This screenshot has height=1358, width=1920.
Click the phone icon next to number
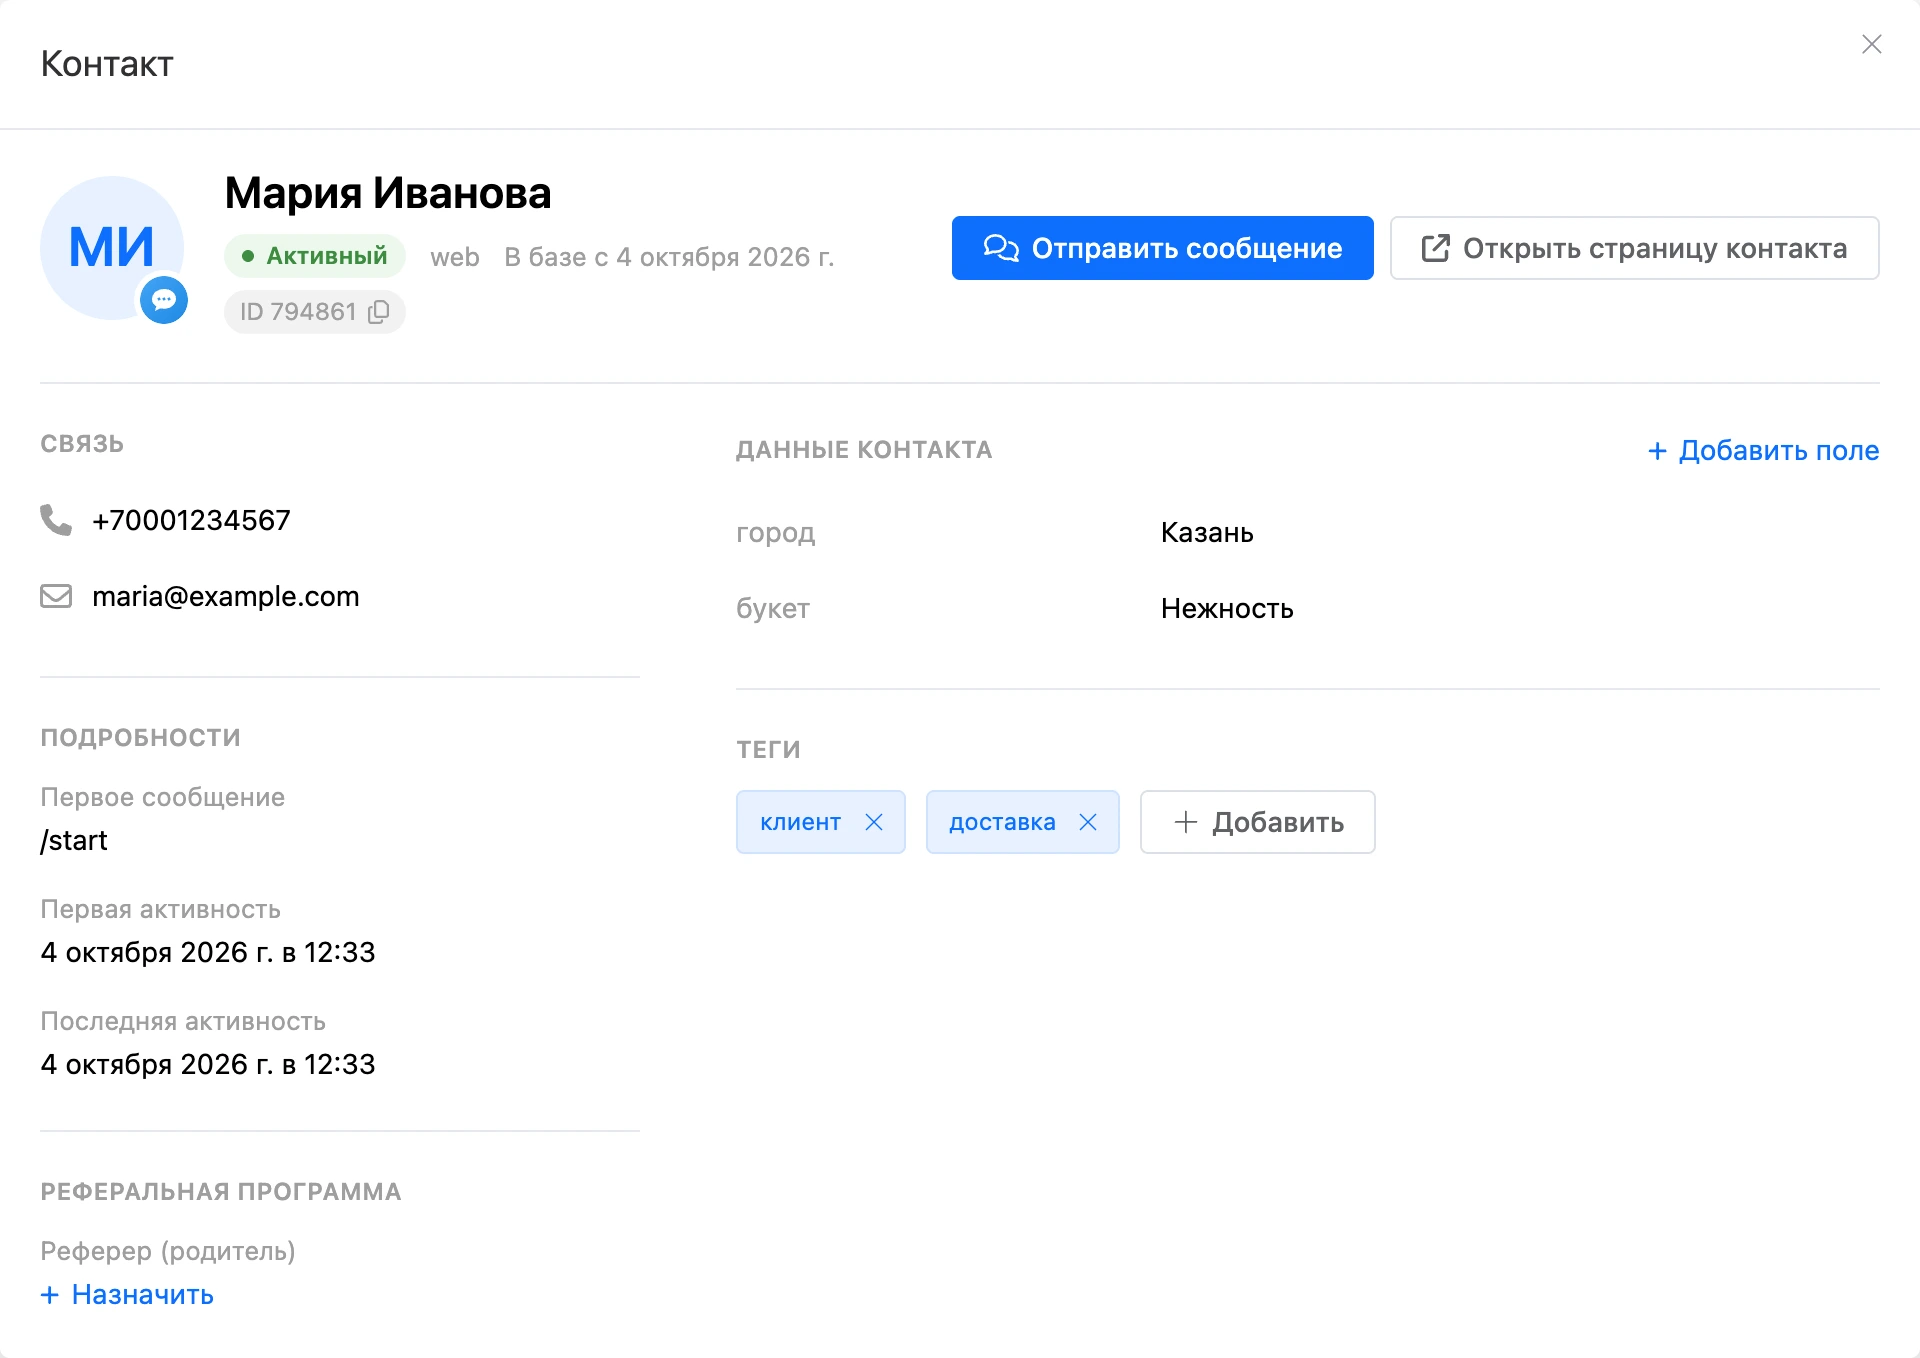click(56, 520)
